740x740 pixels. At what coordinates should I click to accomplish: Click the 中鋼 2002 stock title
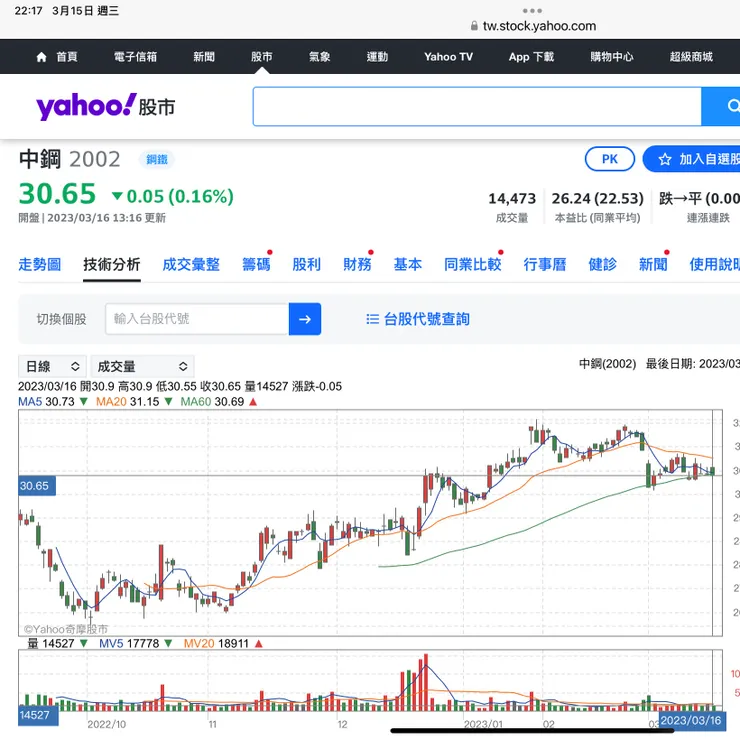(70, 159)
